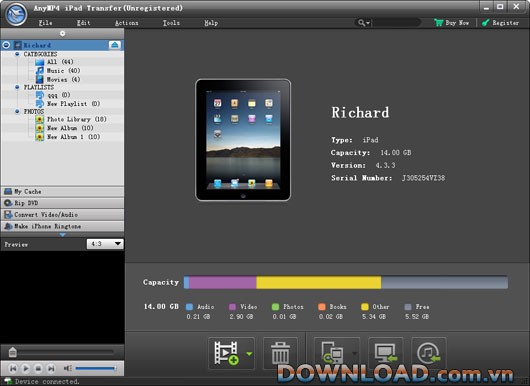Click inside the search field
This screenshot has width=530, height=386.
[x=396, y=23]
